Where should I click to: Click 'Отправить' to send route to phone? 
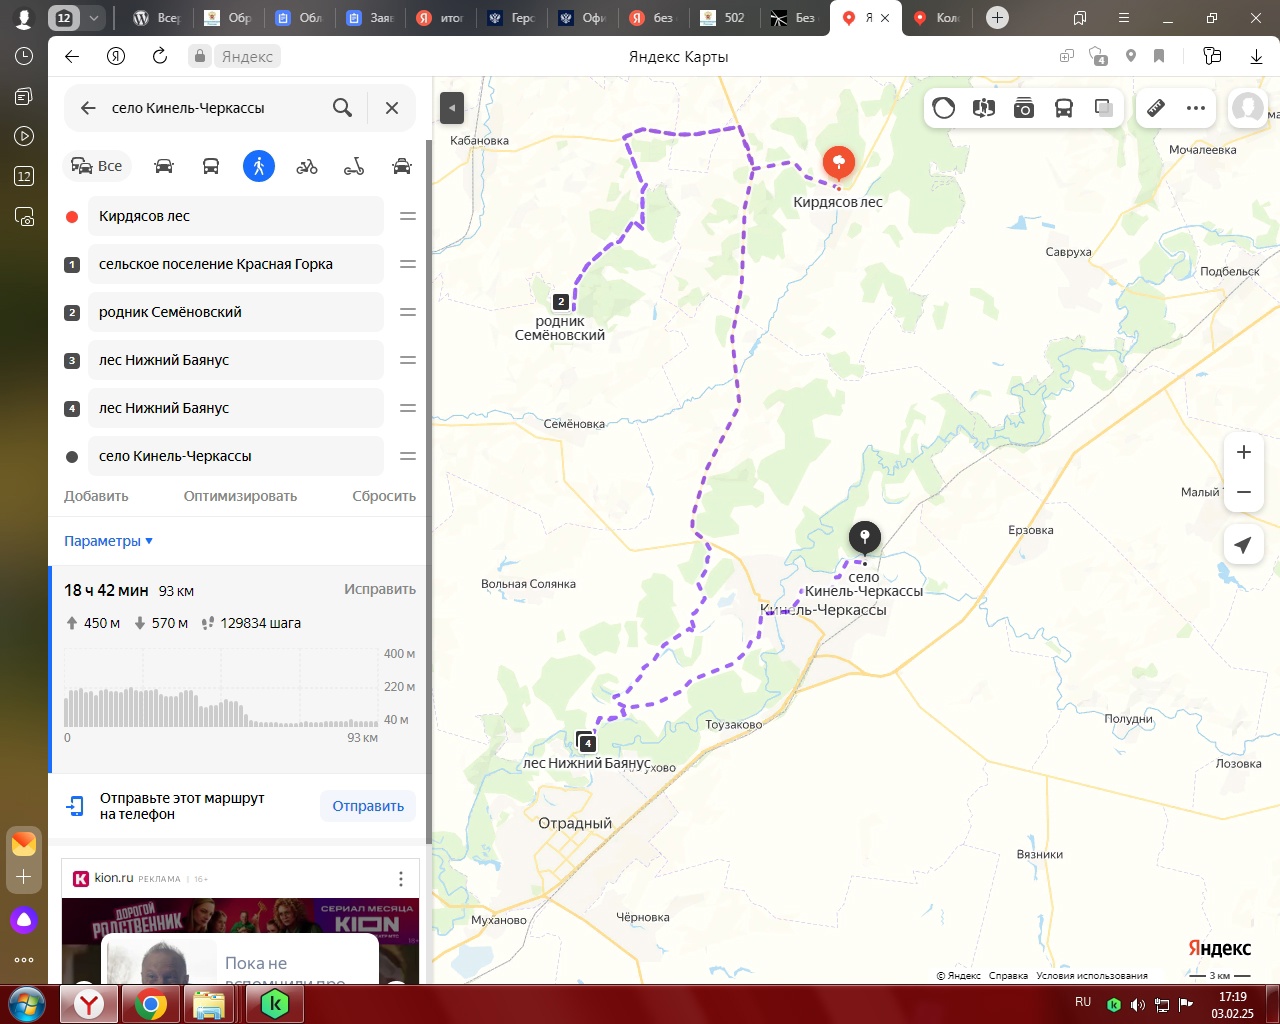point(368,806)
